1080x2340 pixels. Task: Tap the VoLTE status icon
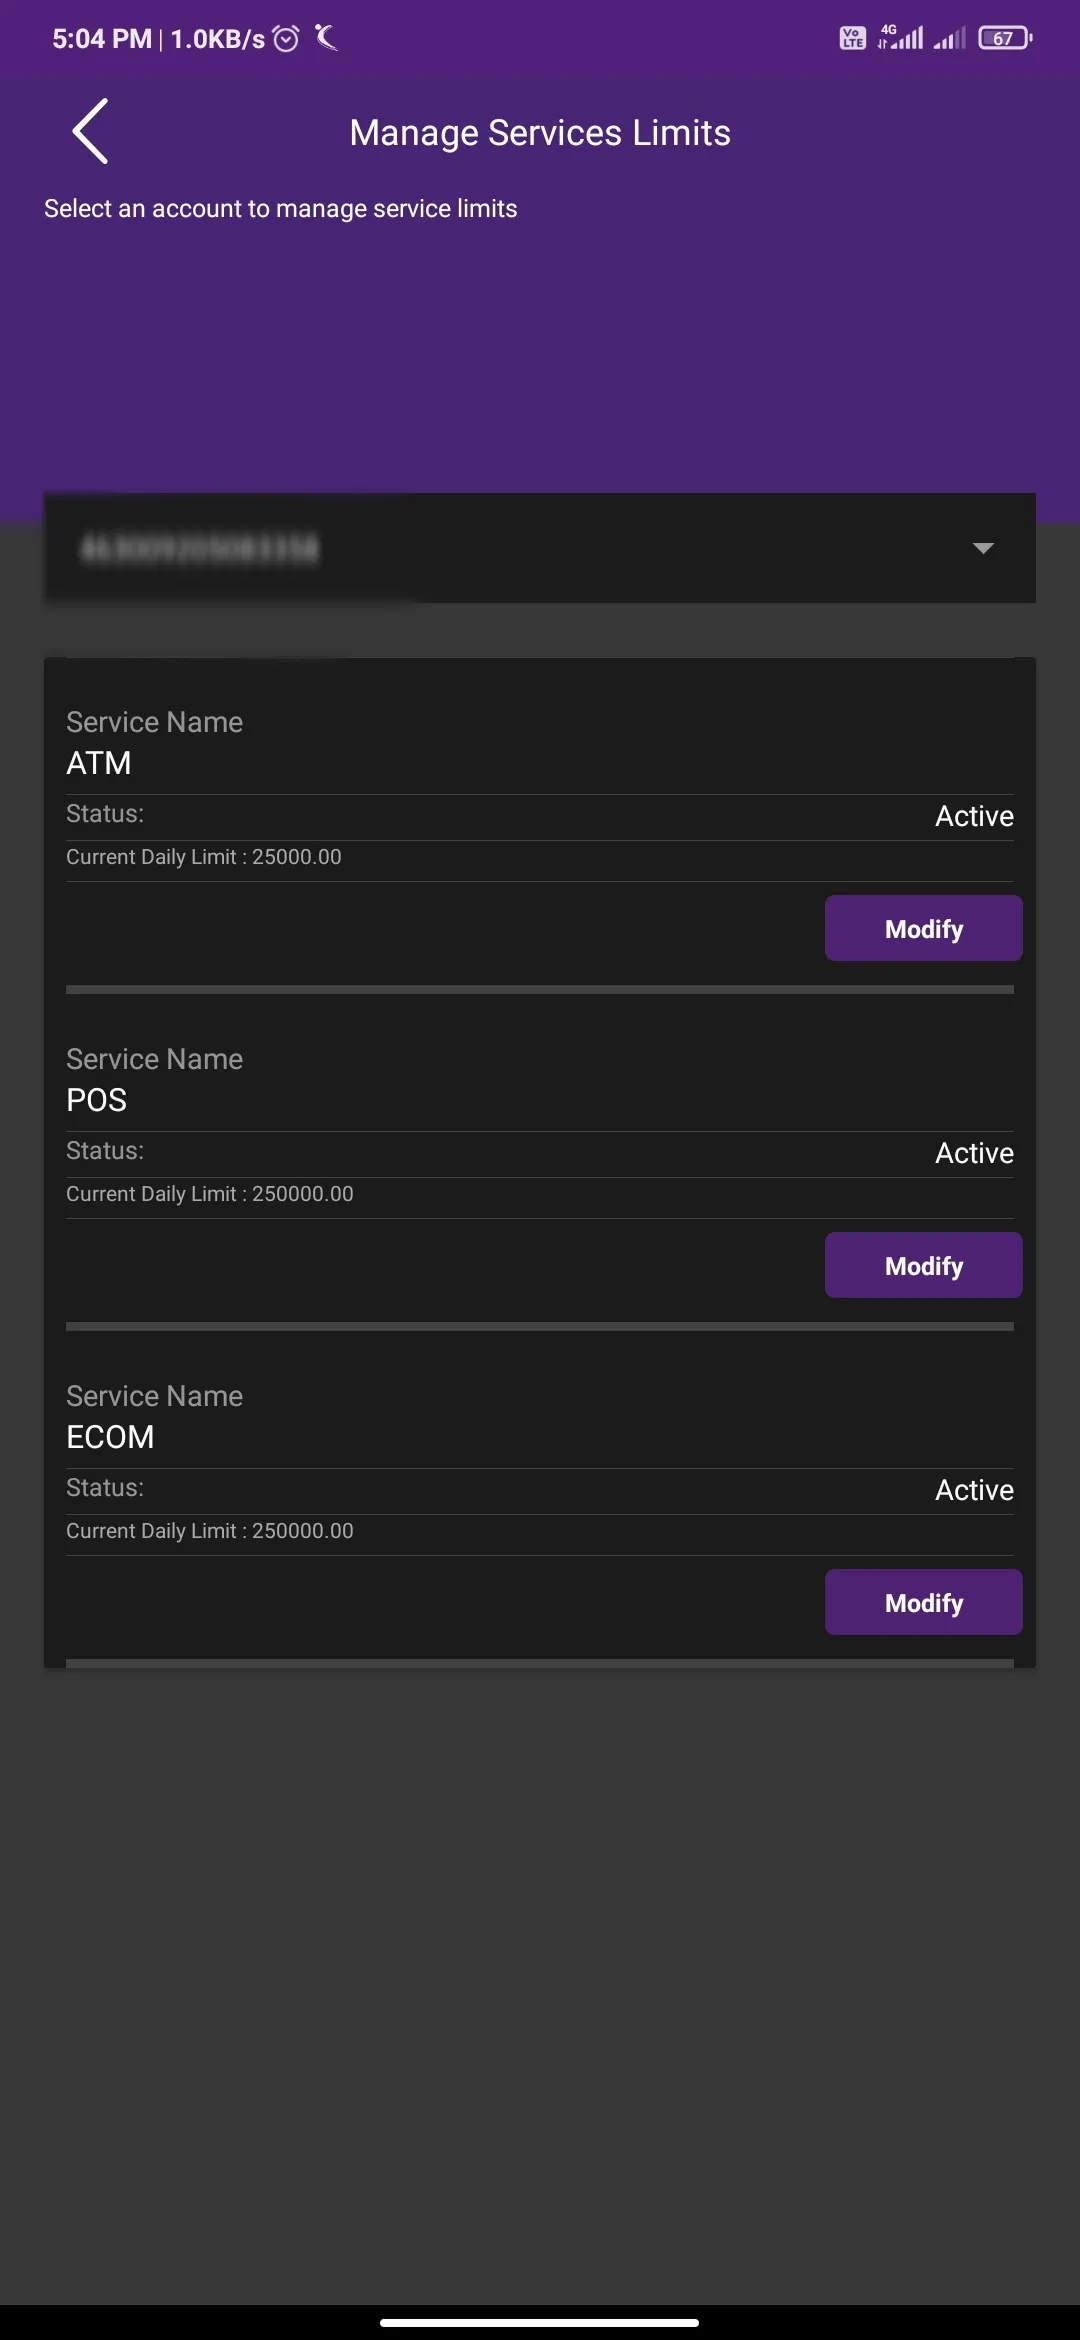[x=852, y=38]
